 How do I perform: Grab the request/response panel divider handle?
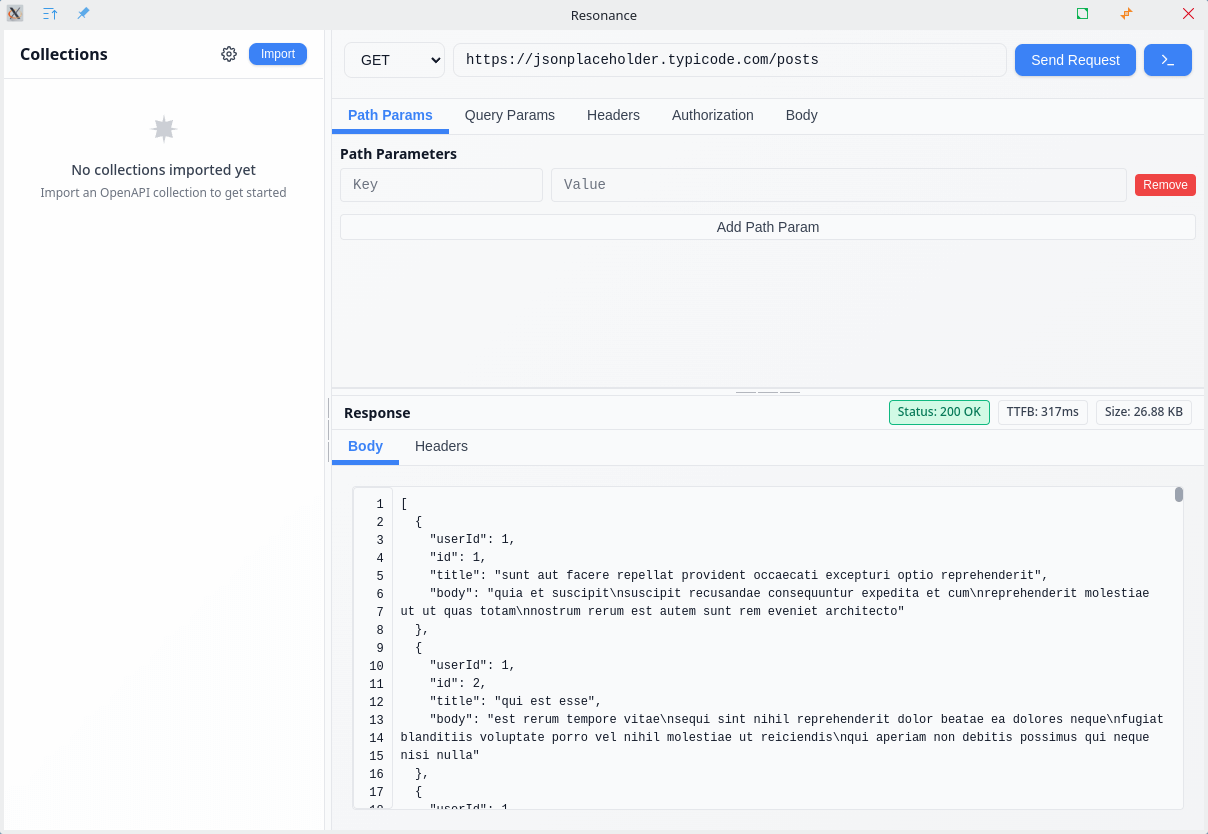click(767, 392)
